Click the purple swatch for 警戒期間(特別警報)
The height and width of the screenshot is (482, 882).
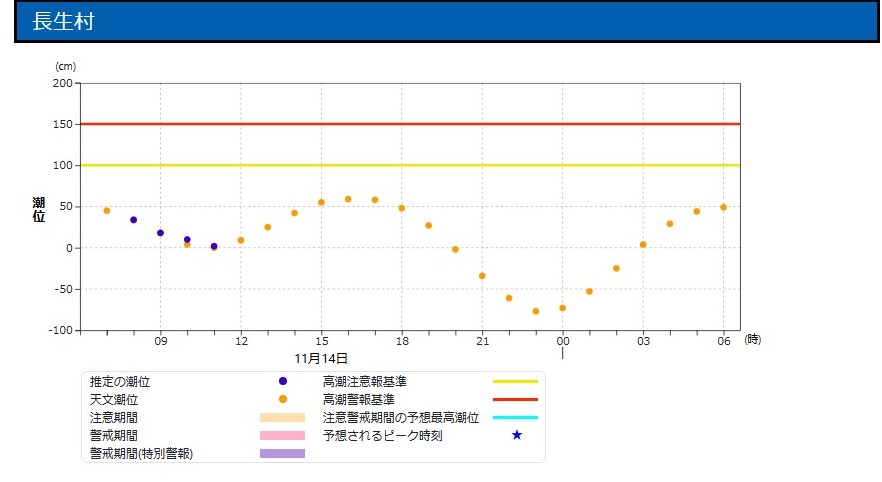pyautogui.click(x=282, y=453)
